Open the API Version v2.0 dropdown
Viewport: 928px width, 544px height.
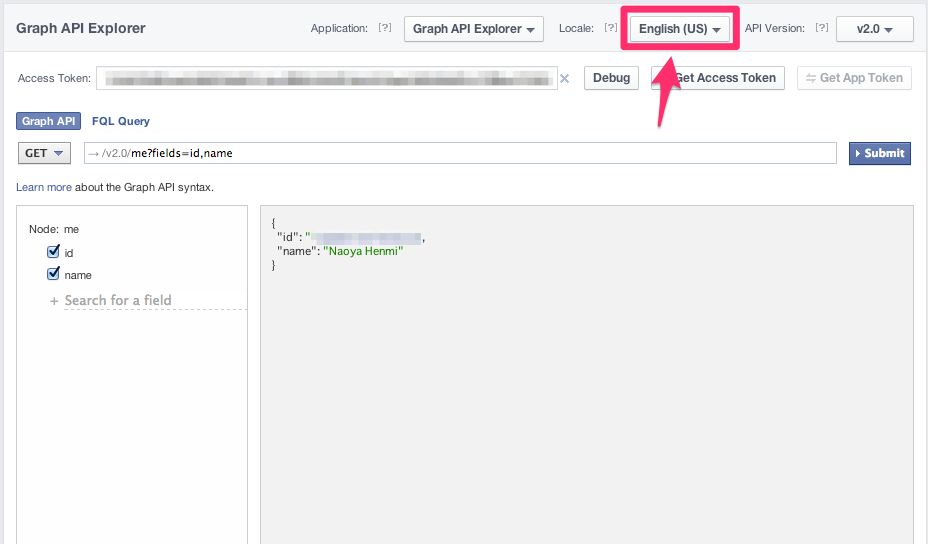[874, 29]
